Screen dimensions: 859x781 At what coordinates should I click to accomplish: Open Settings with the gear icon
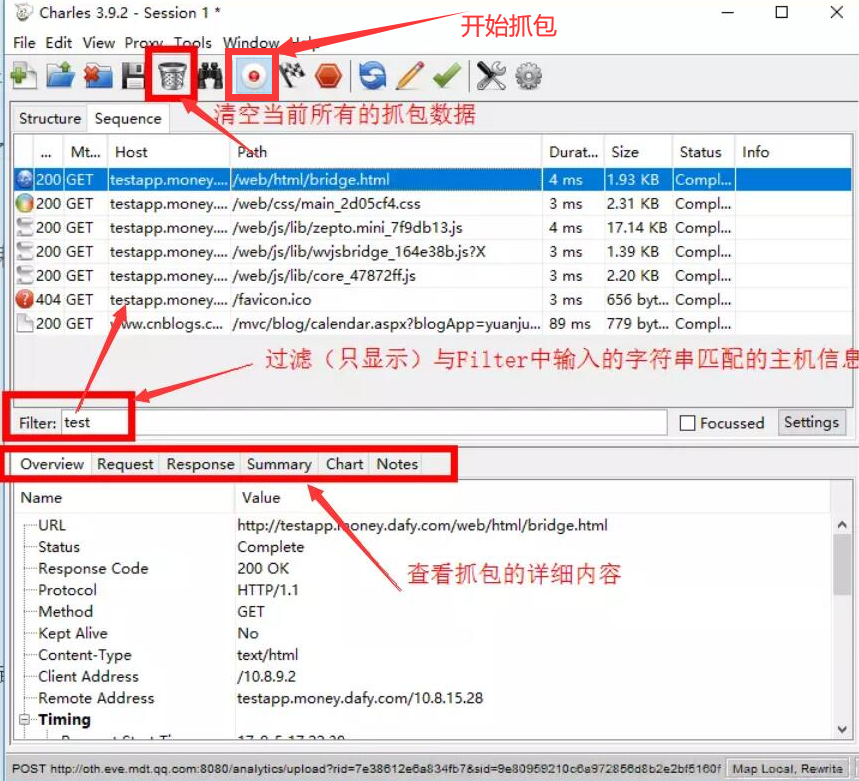pos(528,76)
